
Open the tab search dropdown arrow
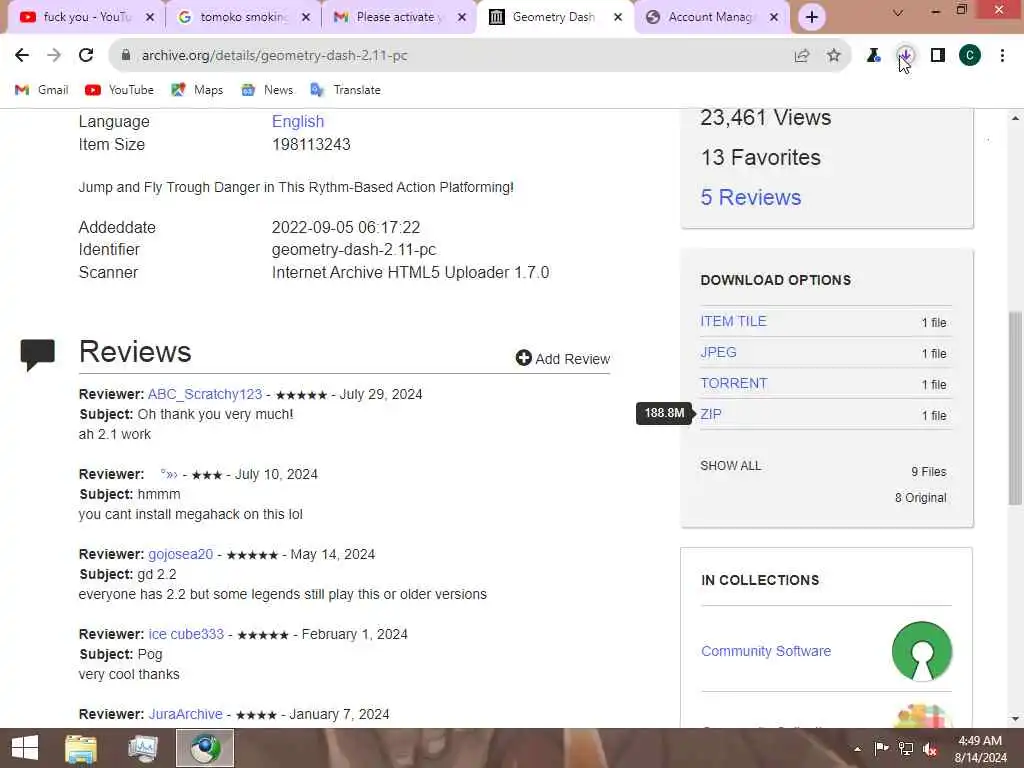898,12
